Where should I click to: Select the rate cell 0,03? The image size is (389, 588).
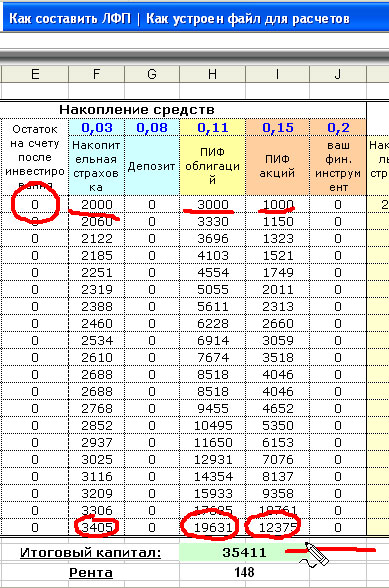96,128
